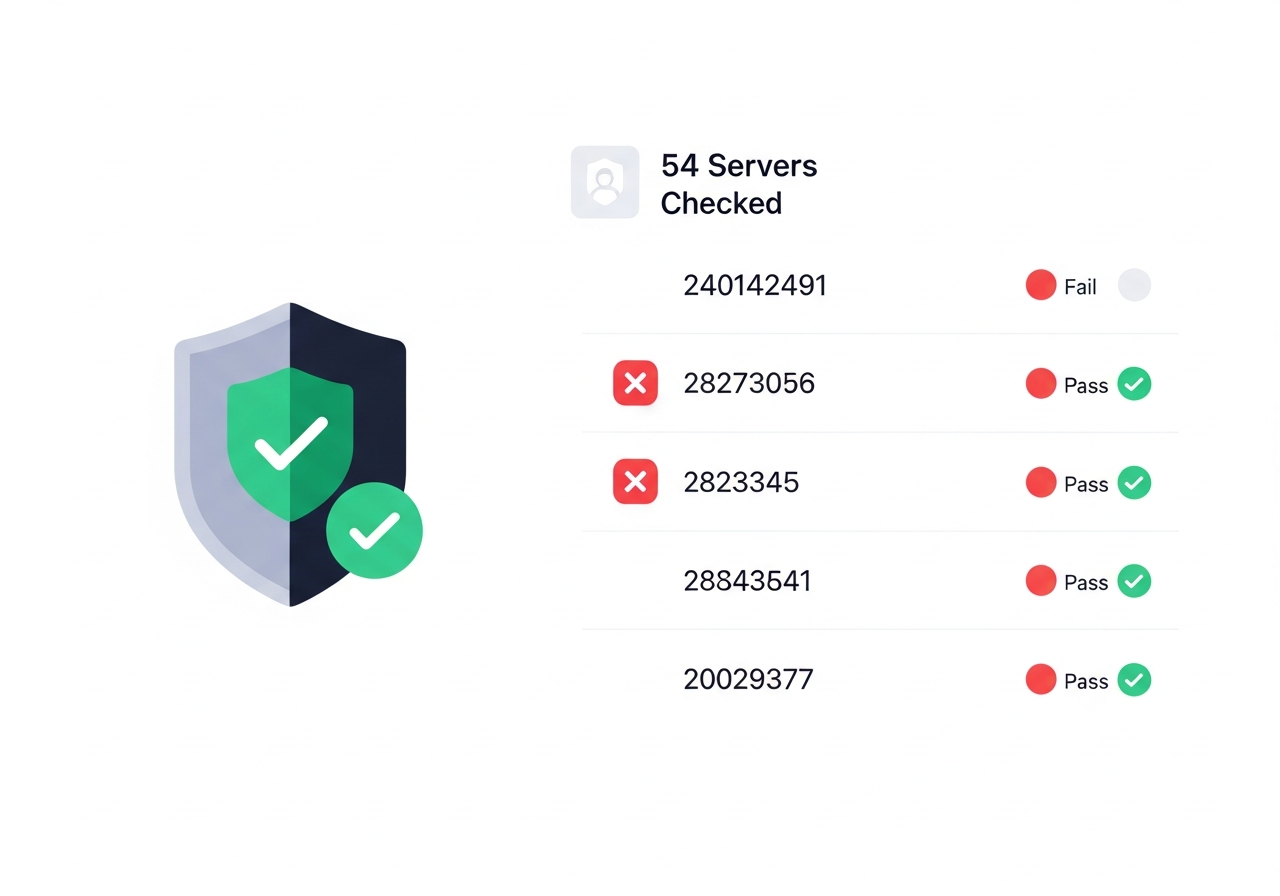The image size is (1280, 896).
Task: Toggle the green check beside 2823345
Action: 1134,482
